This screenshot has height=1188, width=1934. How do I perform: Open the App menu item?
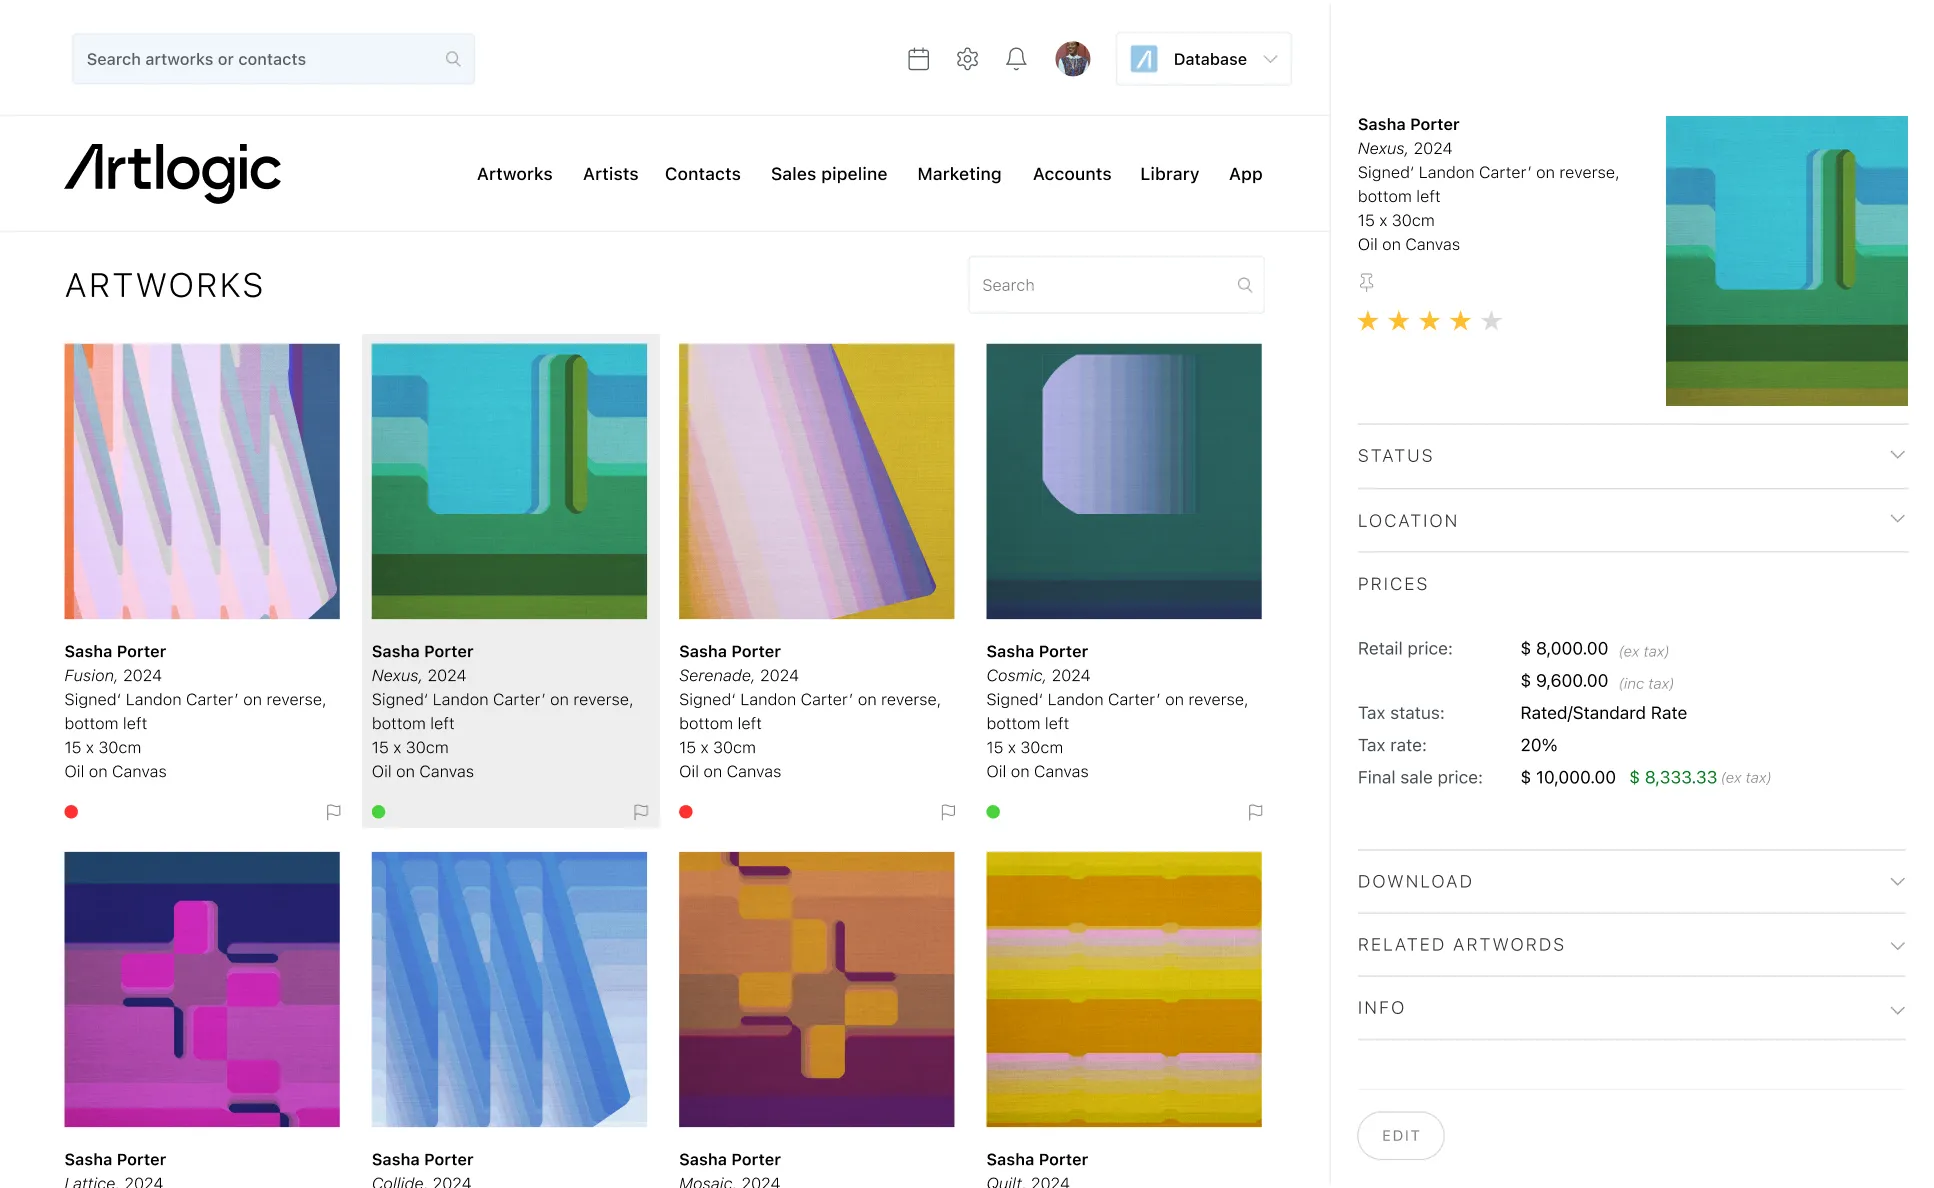coord(1246,174)
